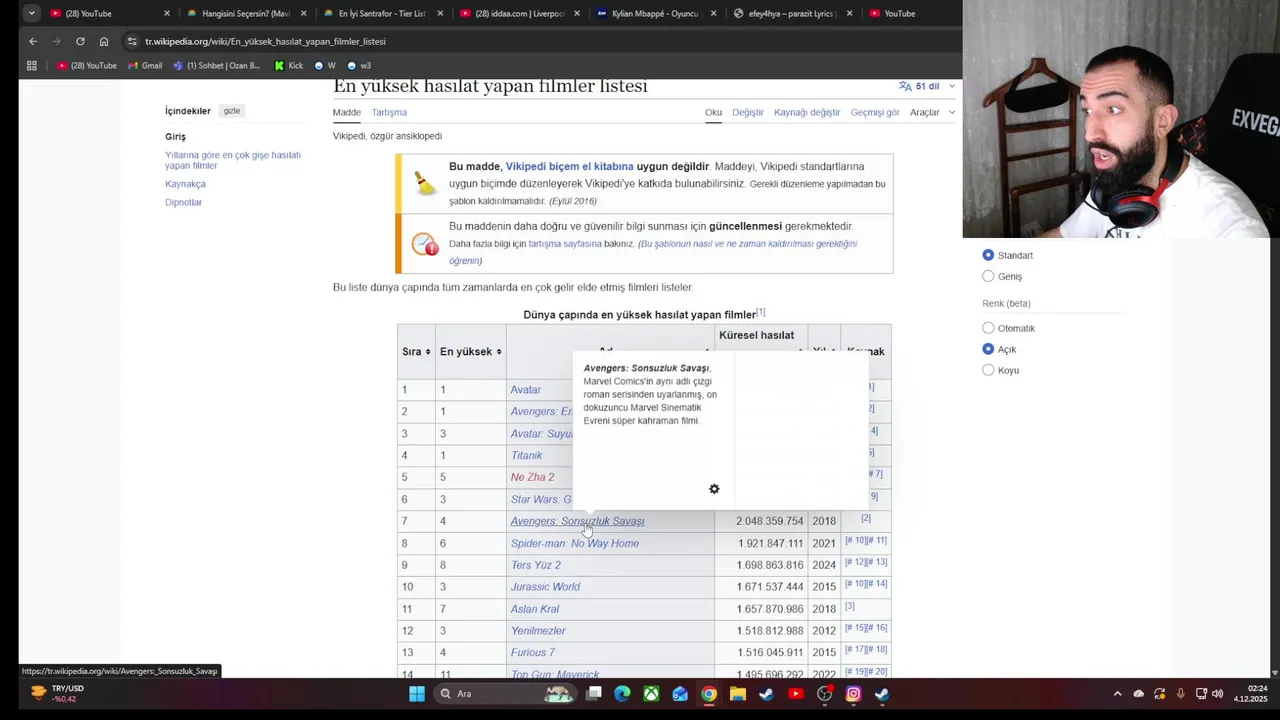The image size is (1280, 720).
Task: Open the apps grid in bookmarks bar
Action: 32,66
